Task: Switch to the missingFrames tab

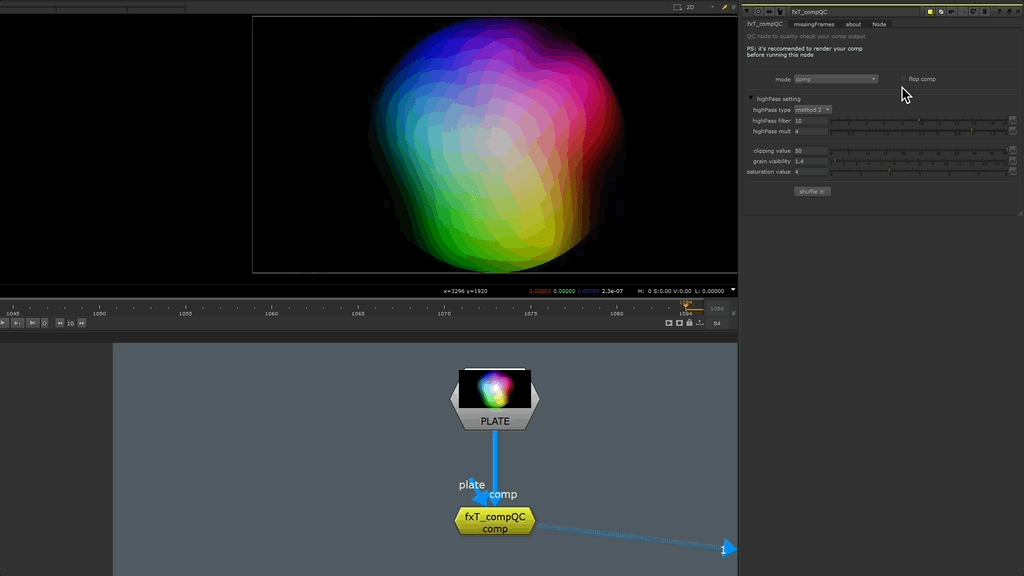Action: 812,24
